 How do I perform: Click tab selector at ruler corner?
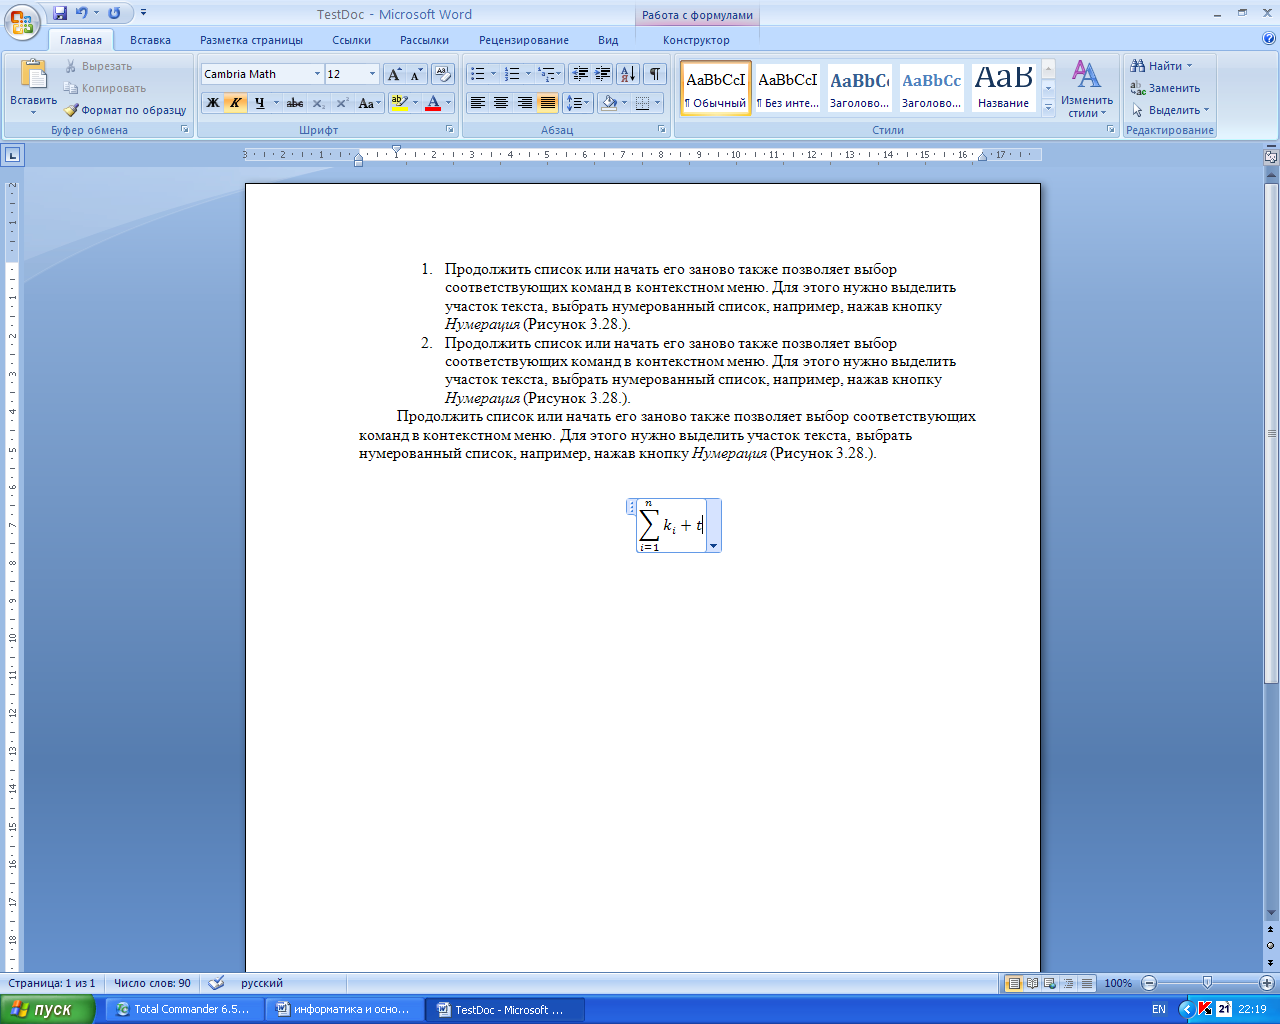coord(12,155)
